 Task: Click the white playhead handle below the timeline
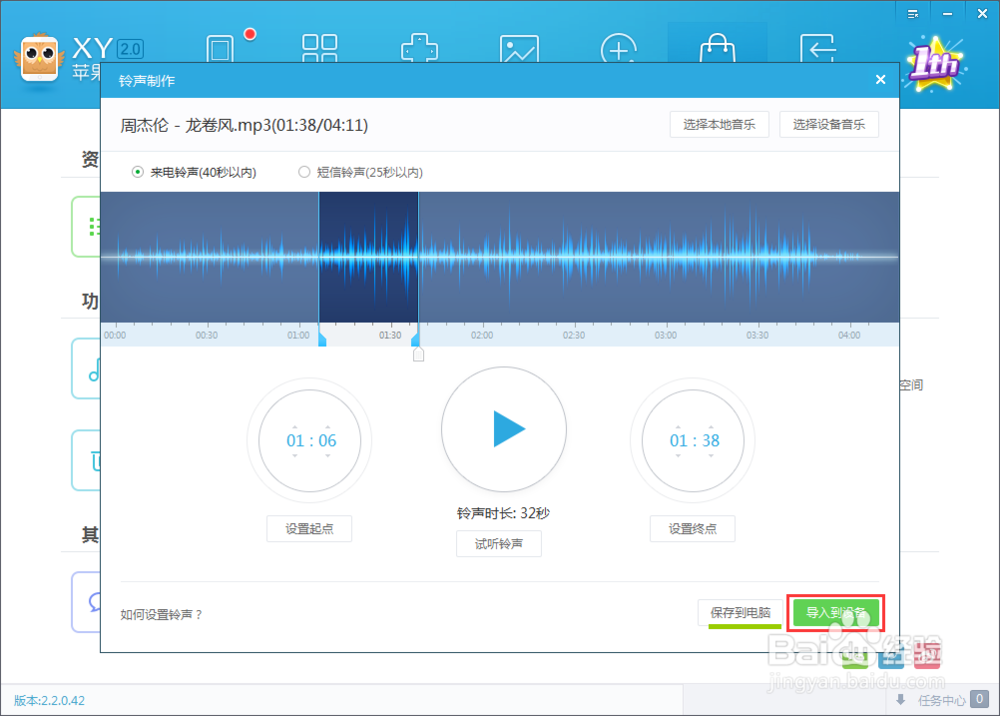[x=418, y=354]
